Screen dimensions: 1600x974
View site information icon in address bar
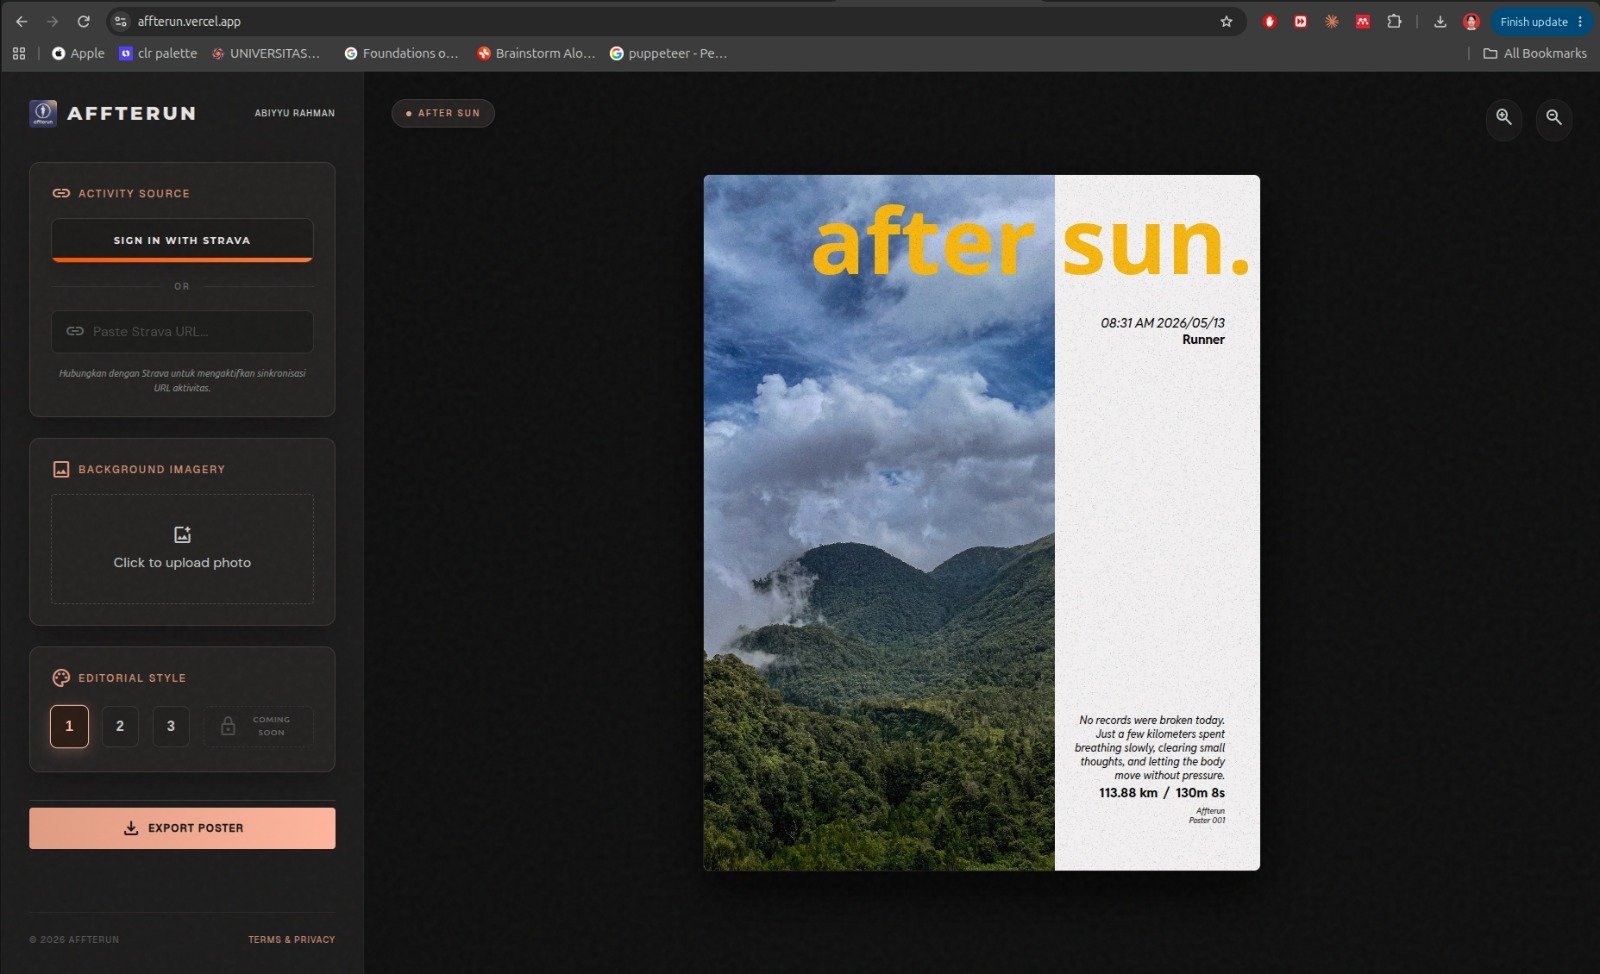click(120, 21)
